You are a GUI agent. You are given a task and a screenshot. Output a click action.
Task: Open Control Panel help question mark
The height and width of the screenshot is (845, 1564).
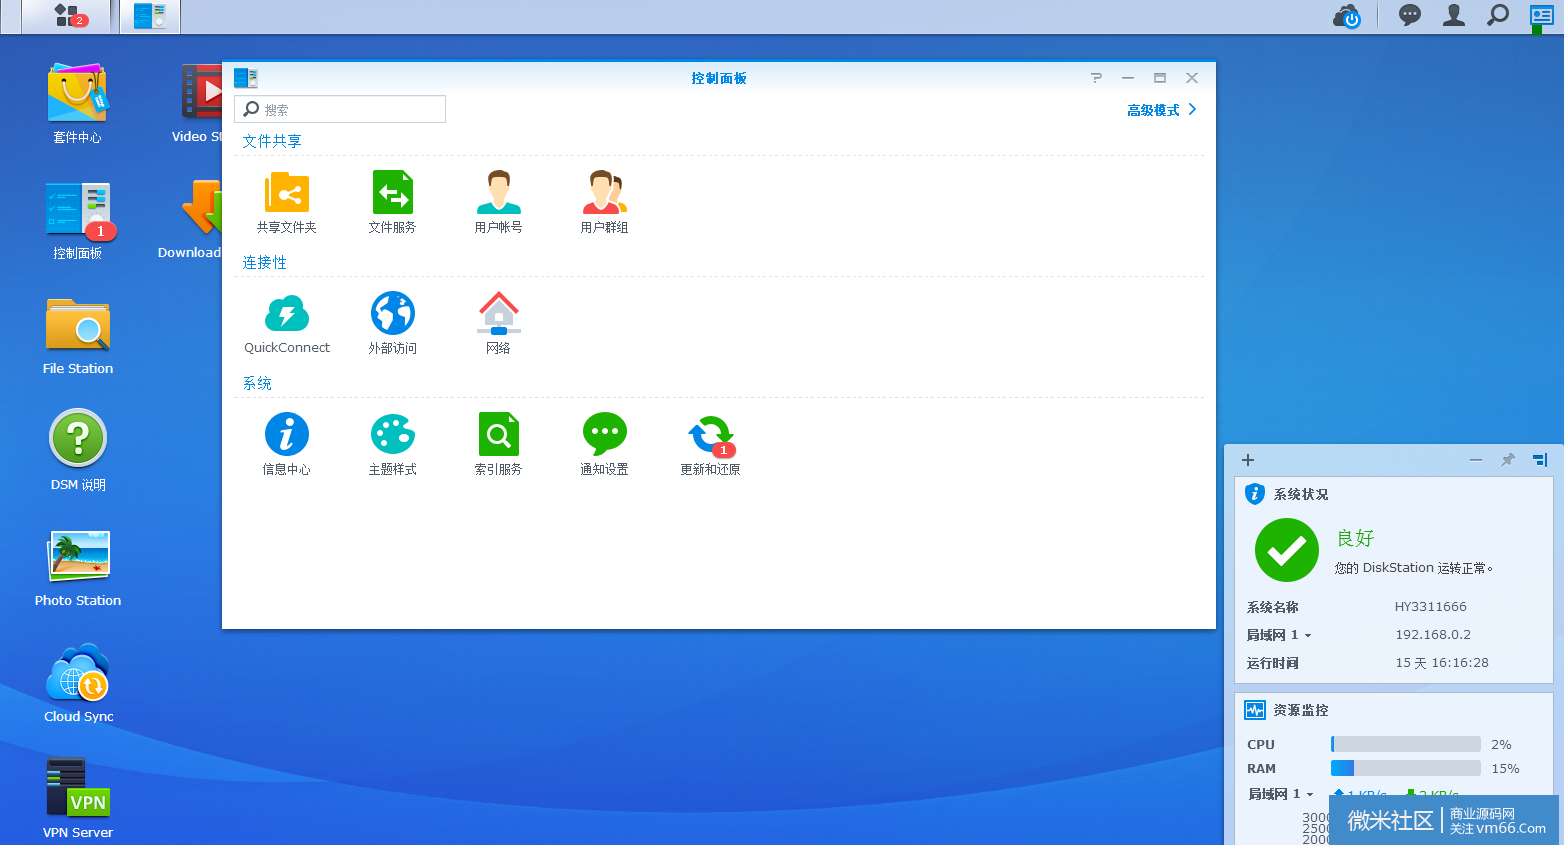pos(1096,78)
